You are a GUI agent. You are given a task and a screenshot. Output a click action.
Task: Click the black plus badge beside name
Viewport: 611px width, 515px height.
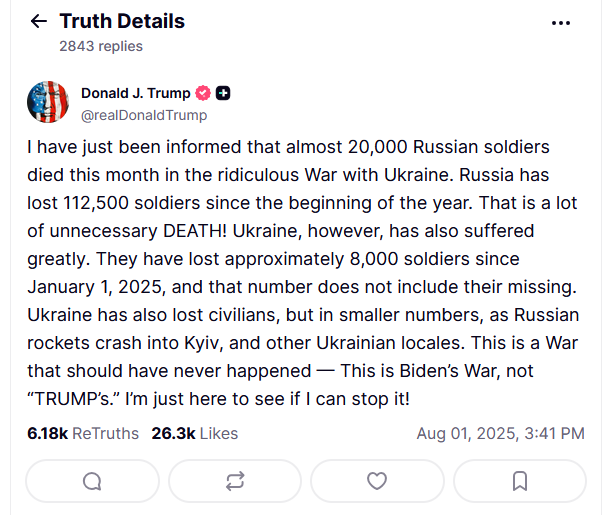pos(223,93)
